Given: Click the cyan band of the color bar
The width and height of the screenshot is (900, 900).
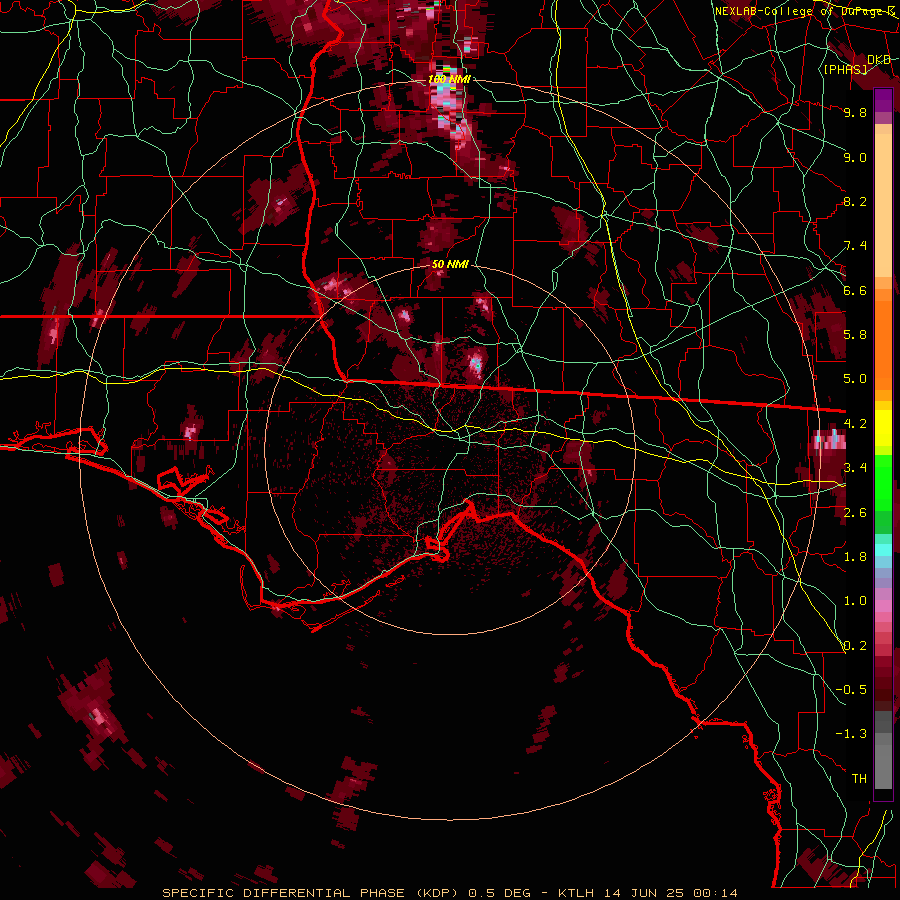Looking at the screenshot, I should coord(883,549).
